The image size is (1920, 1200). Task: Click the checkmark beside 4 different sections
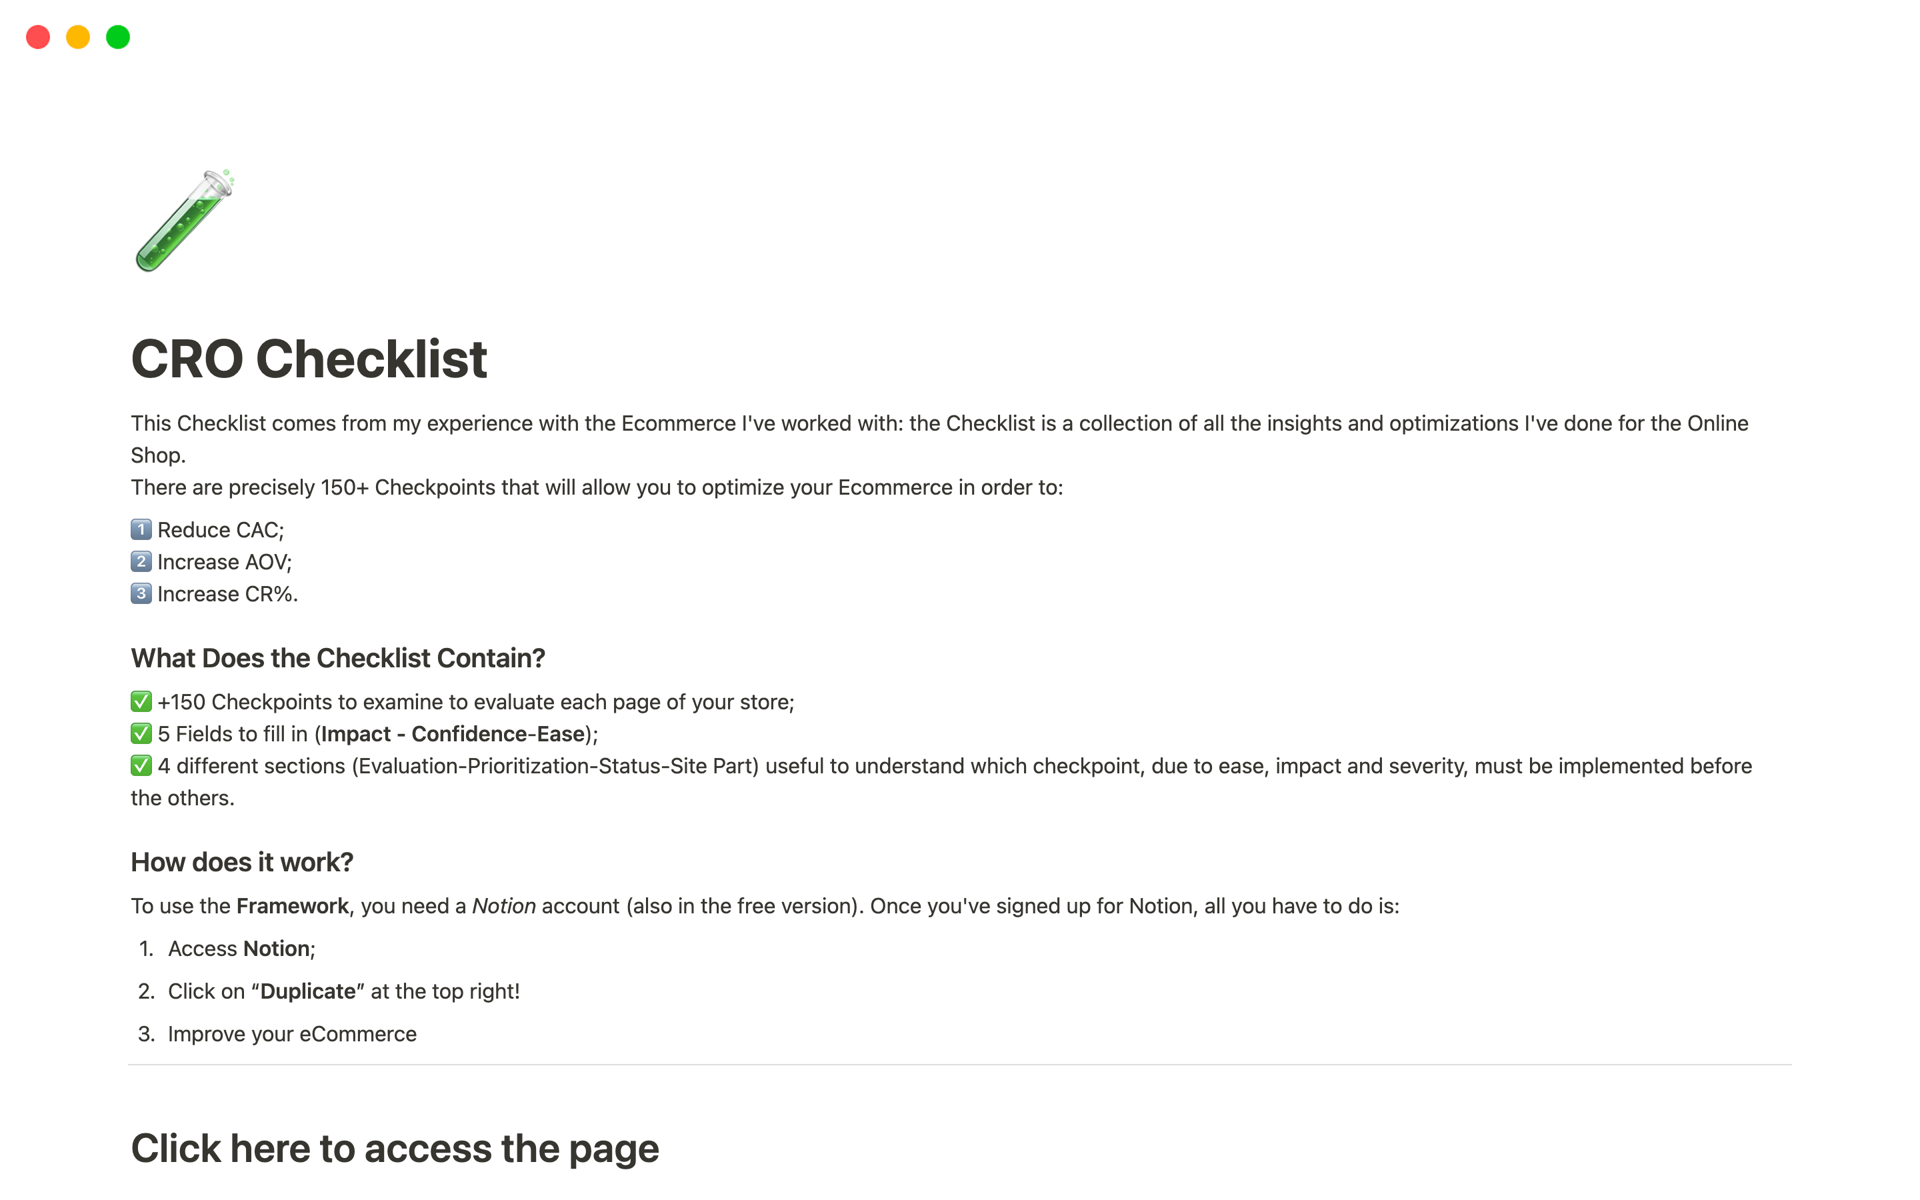tap(141, 765)
